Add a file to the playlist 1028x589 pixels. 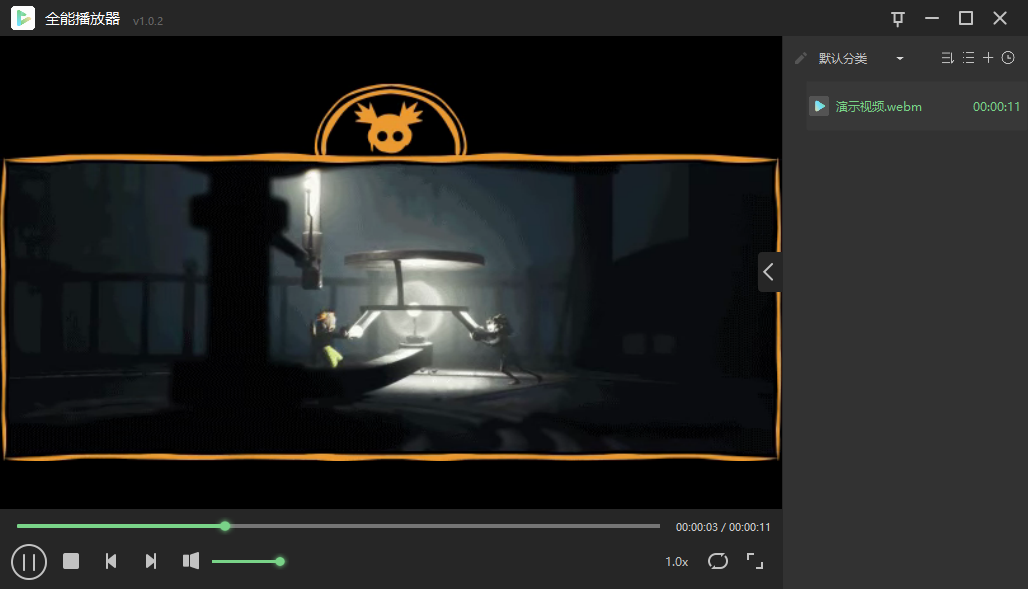(988, 58)
